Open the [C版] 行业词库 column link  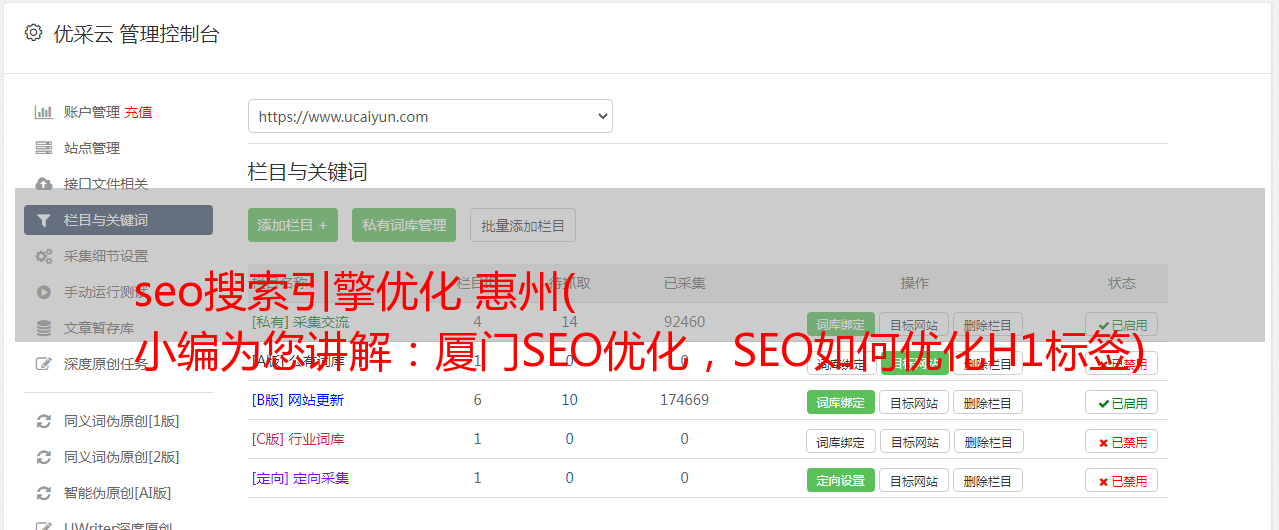tap(298, 439)
